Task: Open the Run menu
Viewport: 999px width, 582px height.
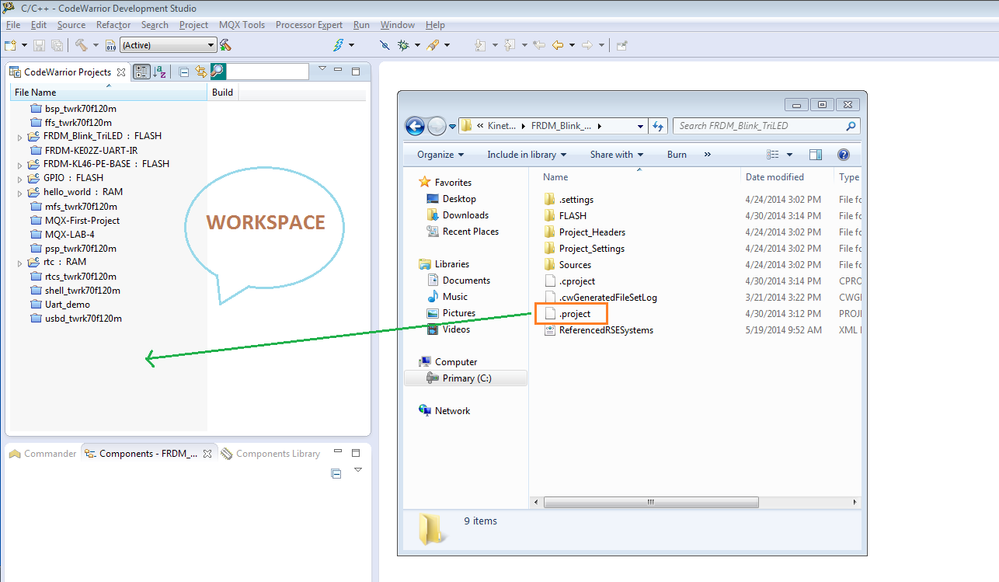Action: click(x=361, y=25)
